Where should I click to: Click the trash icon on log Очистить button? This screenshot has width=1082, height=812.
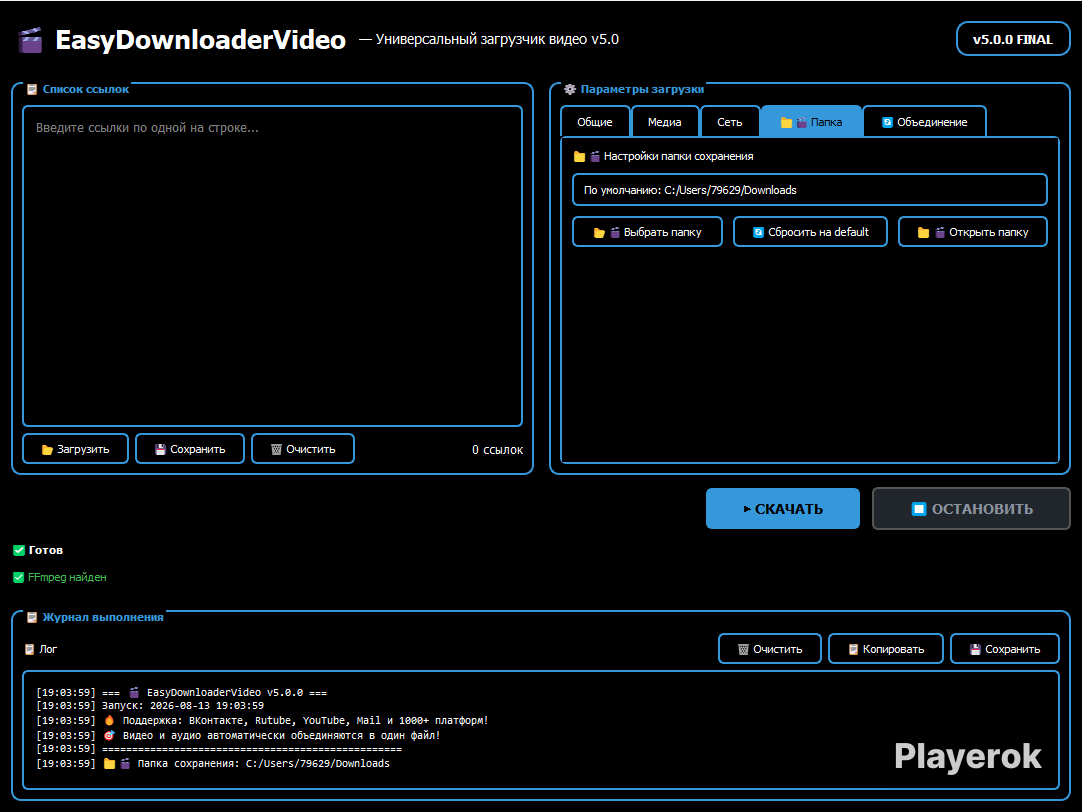pos(743,650)
